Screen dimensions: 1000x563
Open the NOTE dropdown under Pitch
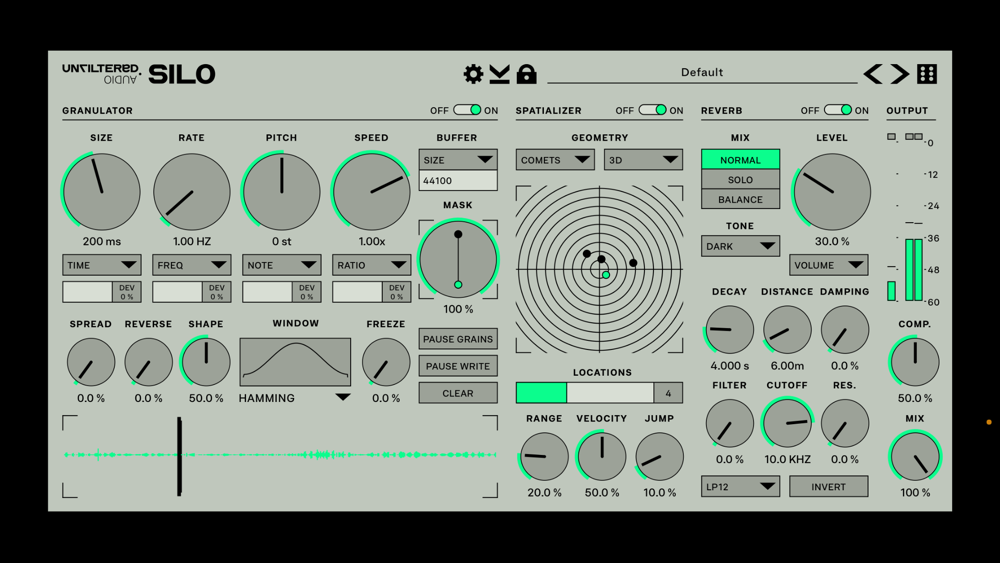(x=281, y=265)
